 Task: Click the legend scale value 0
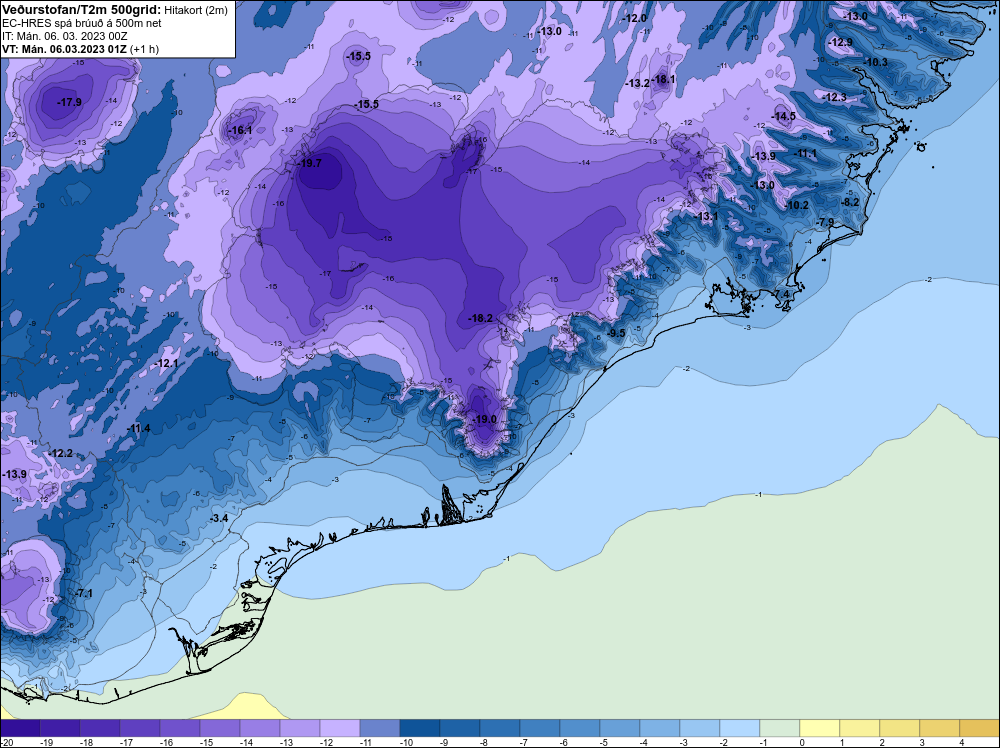802,742
